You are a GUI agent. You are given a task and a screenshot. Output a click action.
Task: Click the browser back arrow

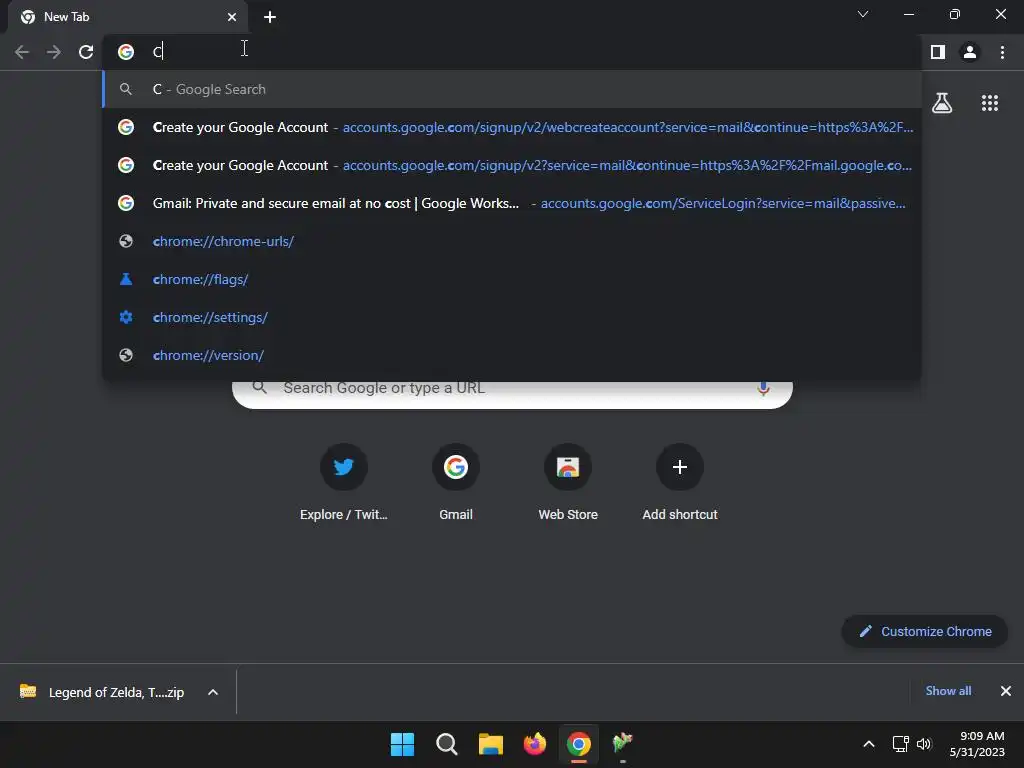[22, 52]
